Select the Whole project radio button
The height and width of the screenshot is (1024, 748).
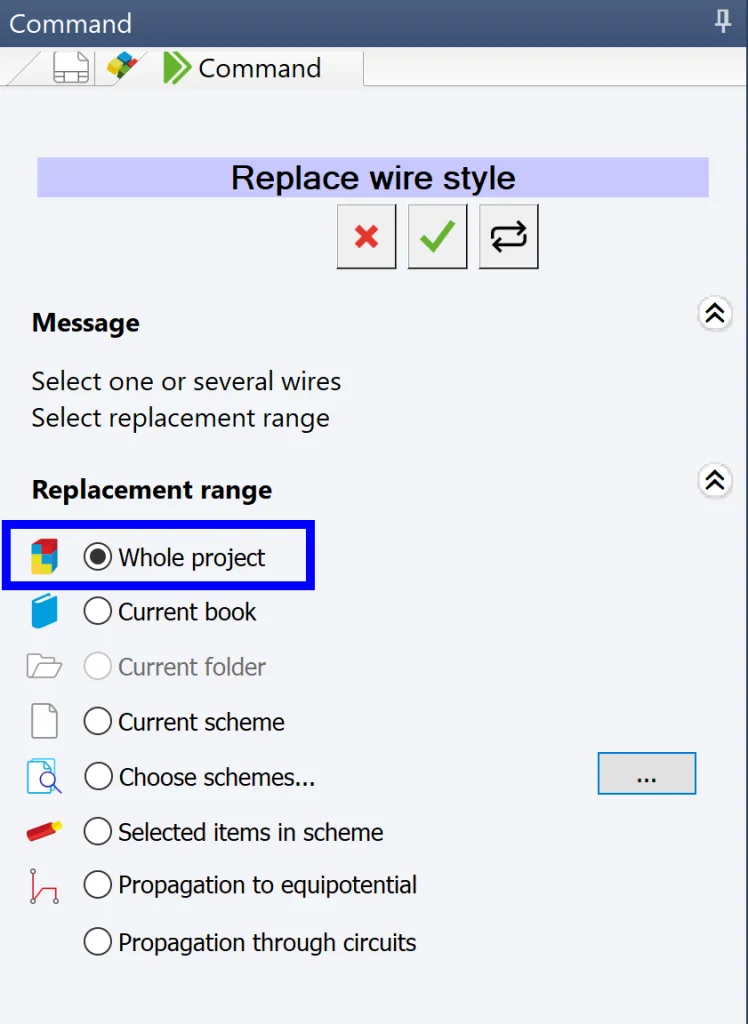click(97, 557)
